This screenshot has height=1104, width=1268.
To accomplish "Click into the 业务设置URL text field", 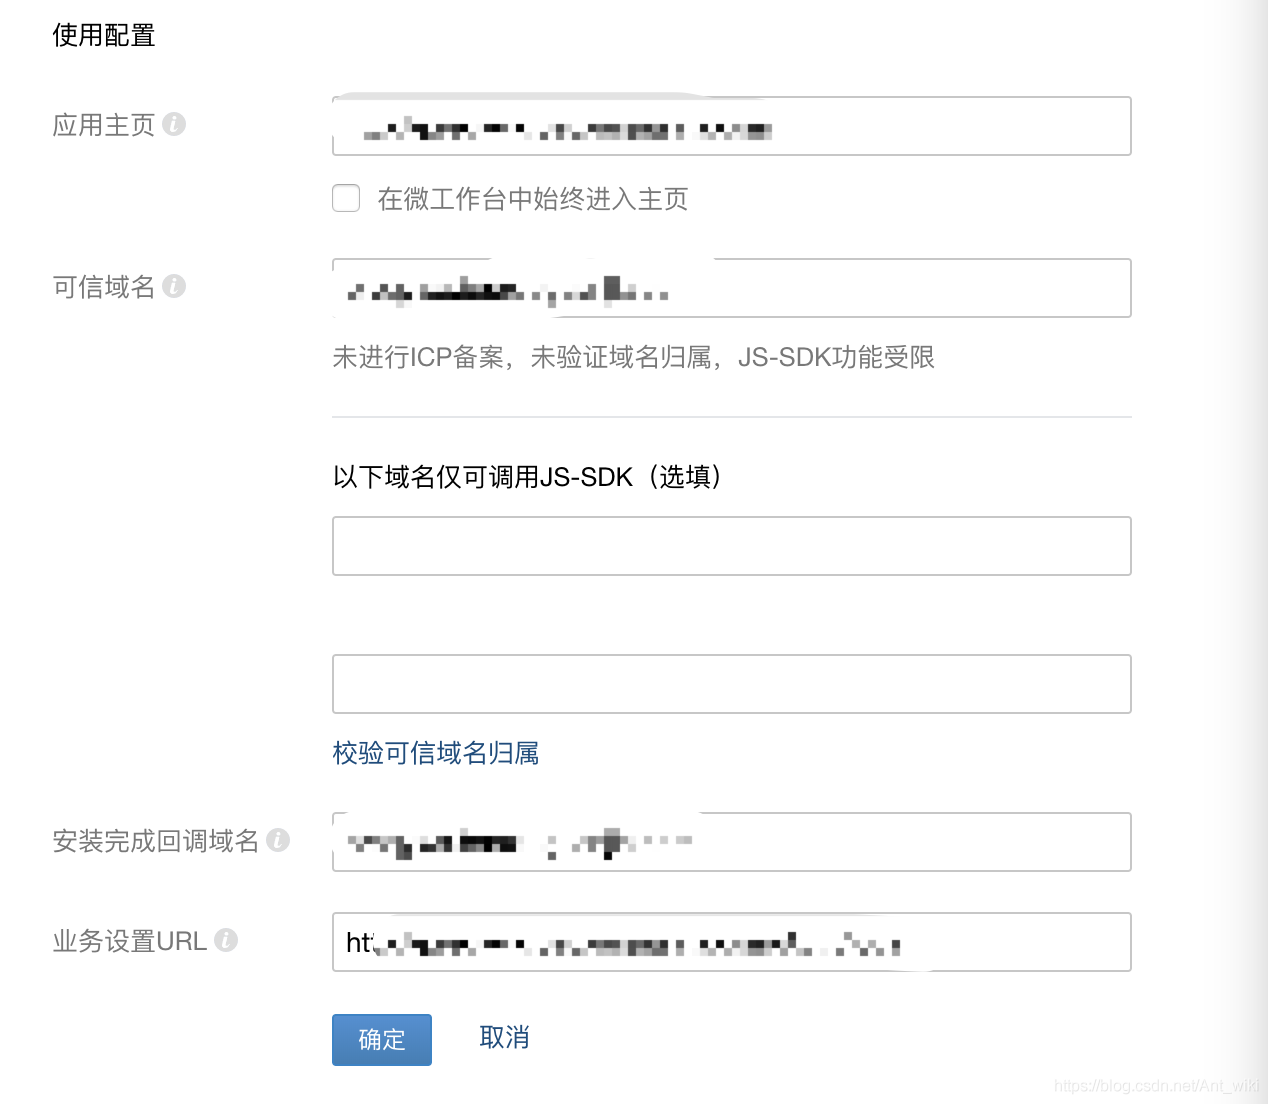I will (x=731, y=942).
